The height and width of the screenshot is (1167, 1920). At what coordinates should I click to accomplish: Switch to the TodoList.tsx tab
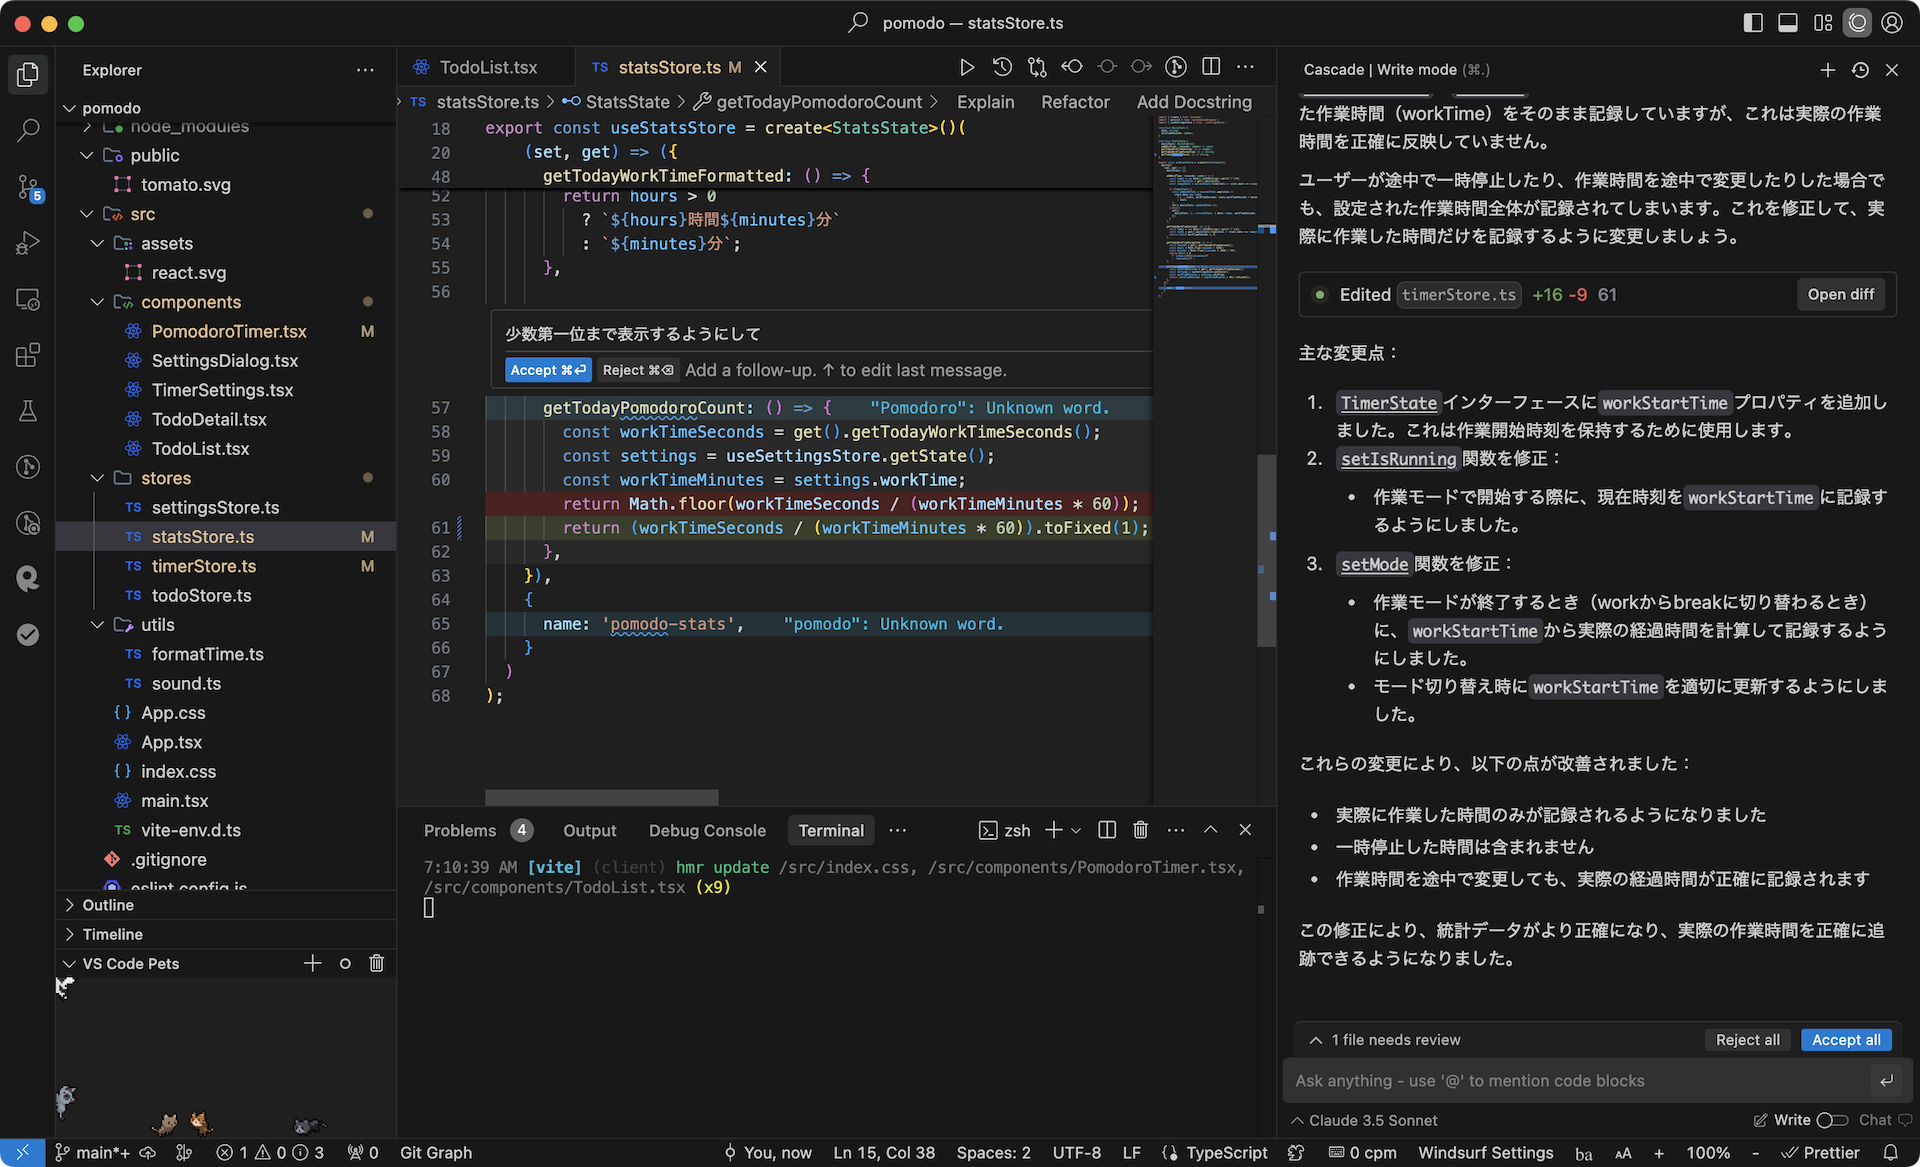(487, 66)
